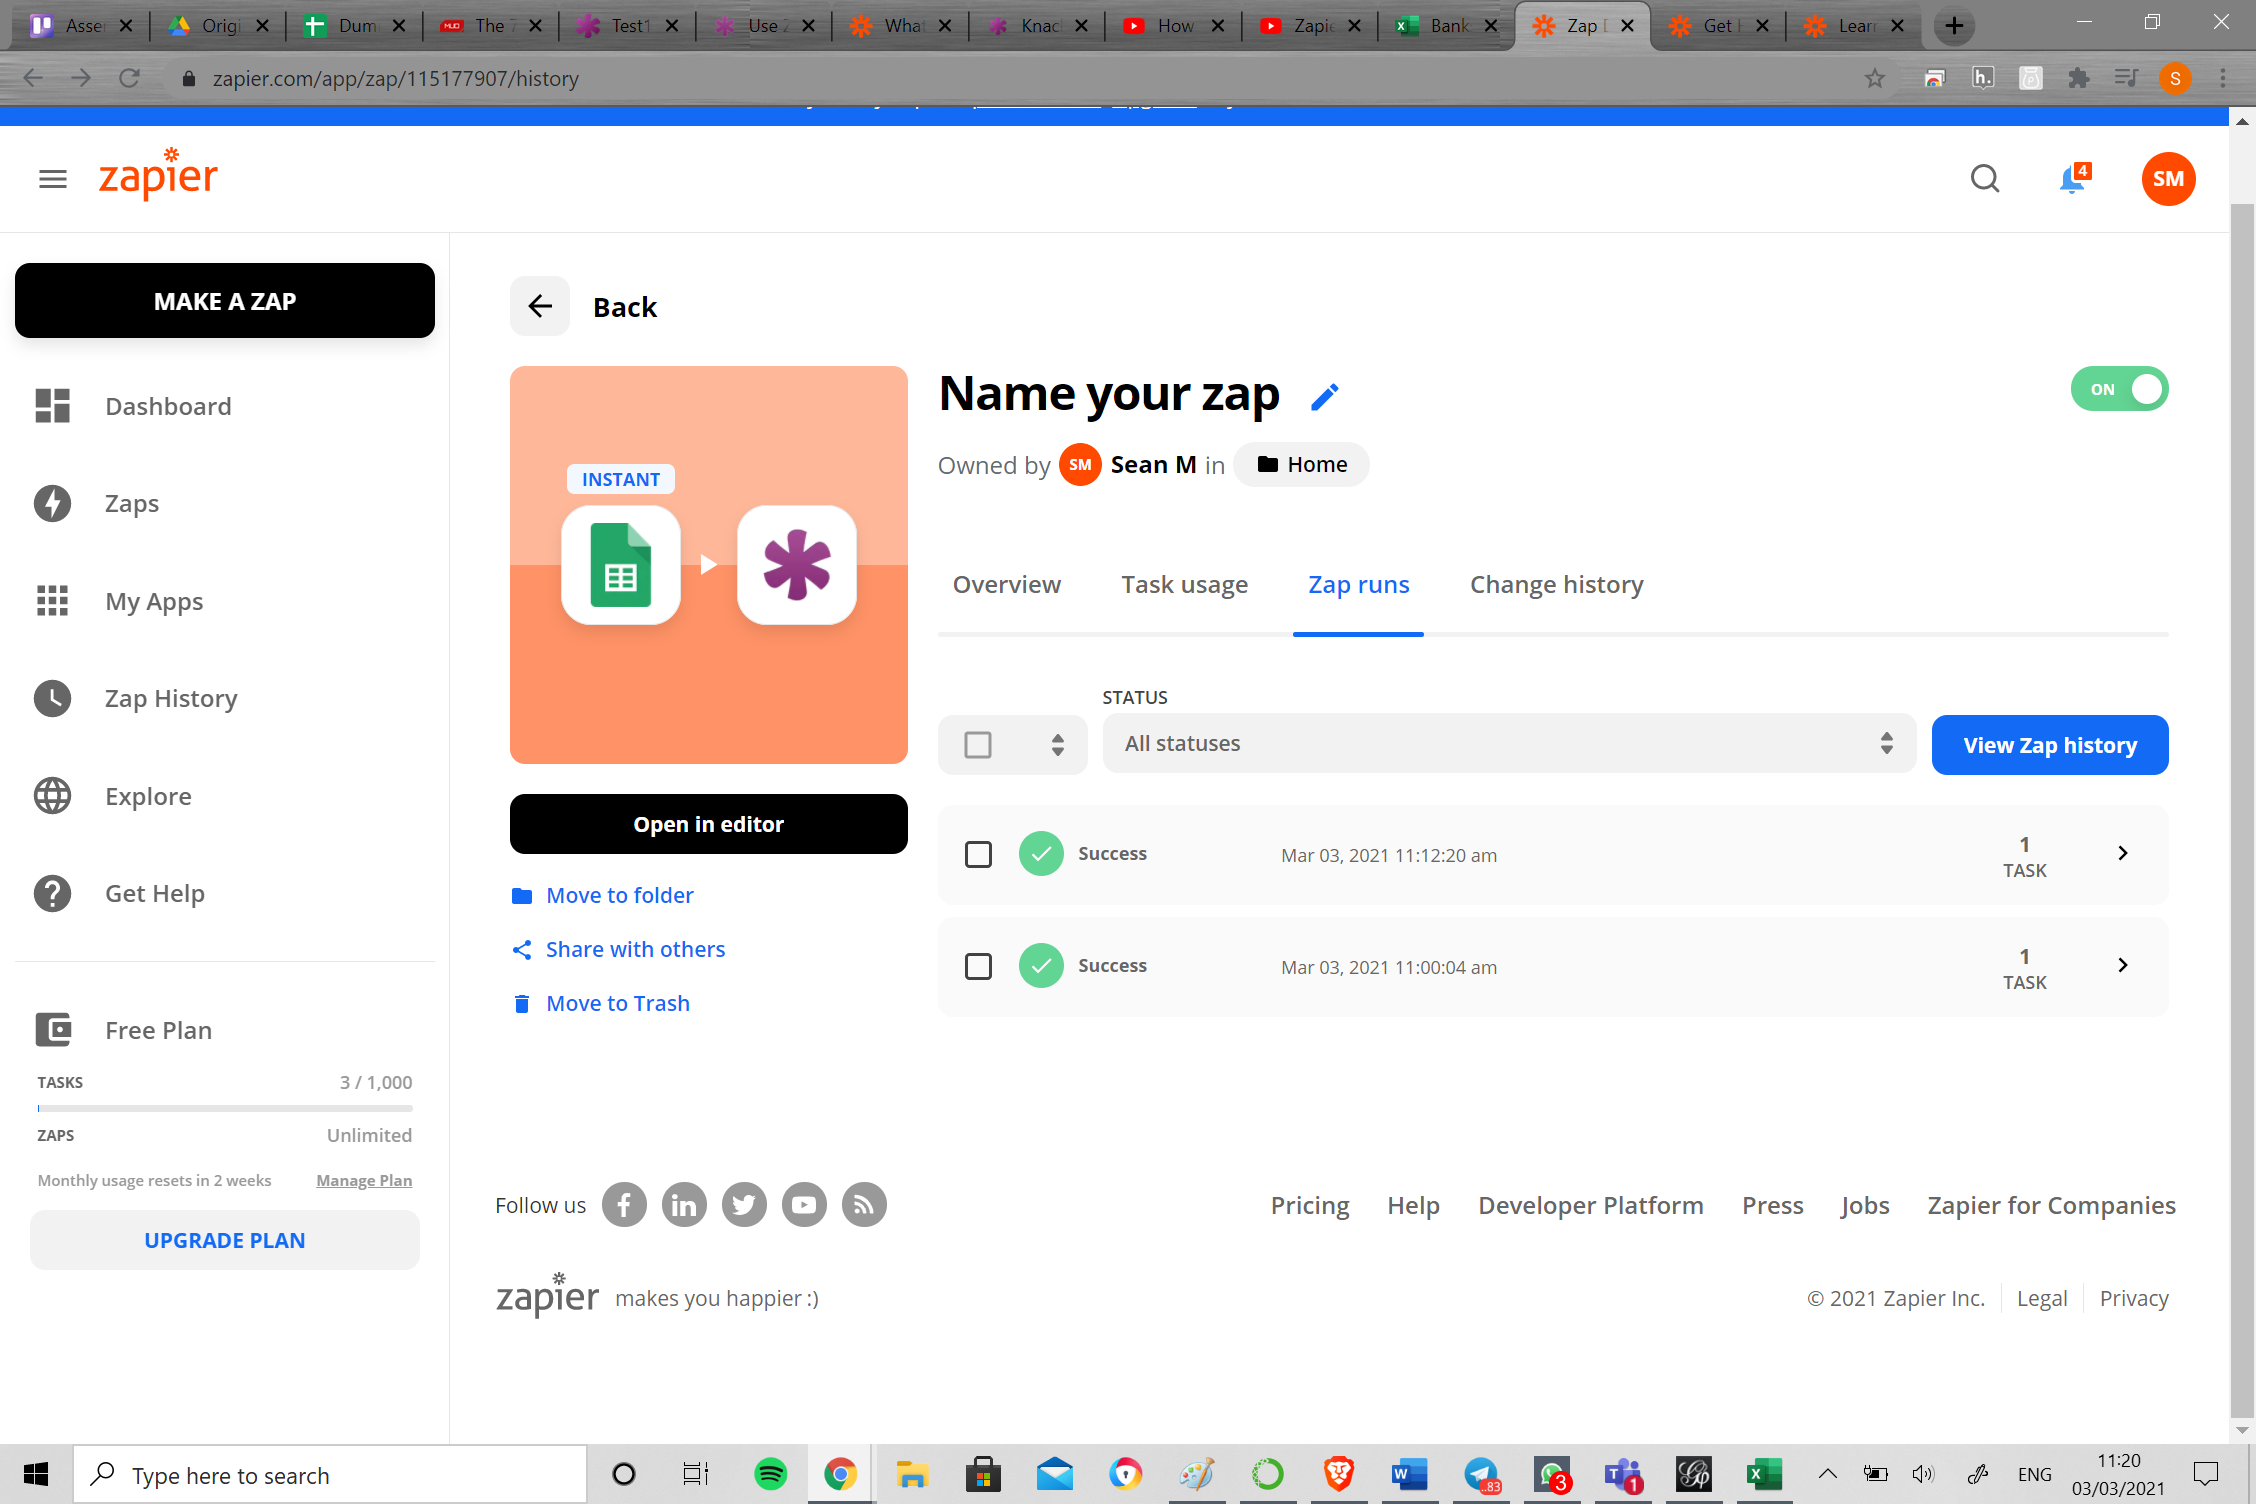Bookmark this page with star icon
The height and width of the screenshot is (1504, 2256).
(1875, 78)
